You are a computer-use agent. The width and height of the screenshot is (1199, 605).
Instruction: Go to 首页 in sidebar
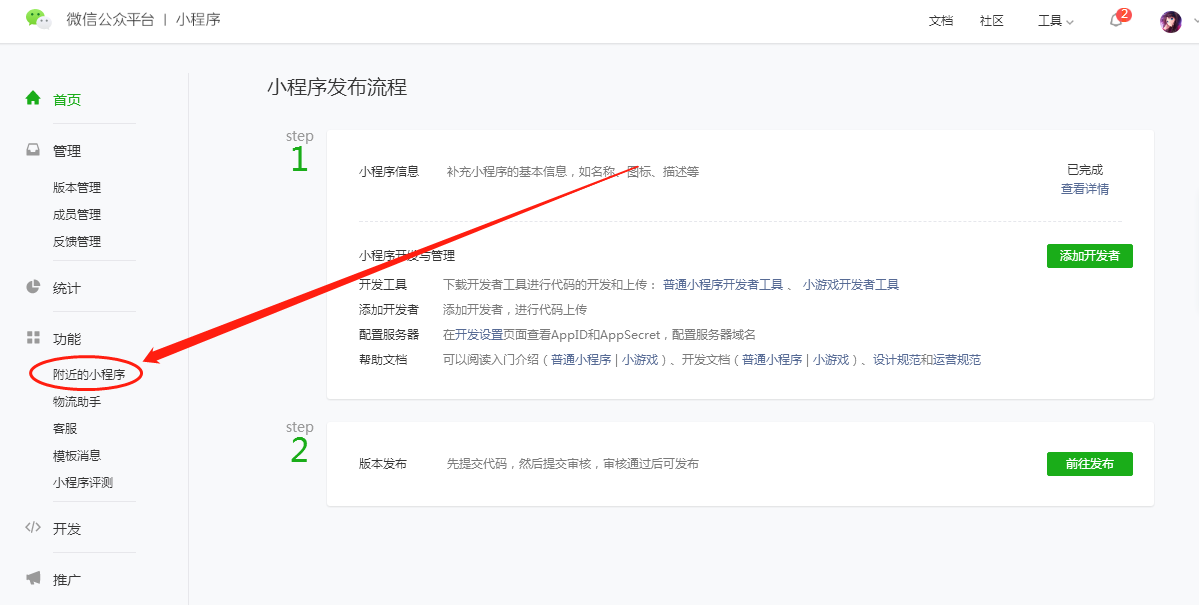pyautogui.click(x=67, y=99)
